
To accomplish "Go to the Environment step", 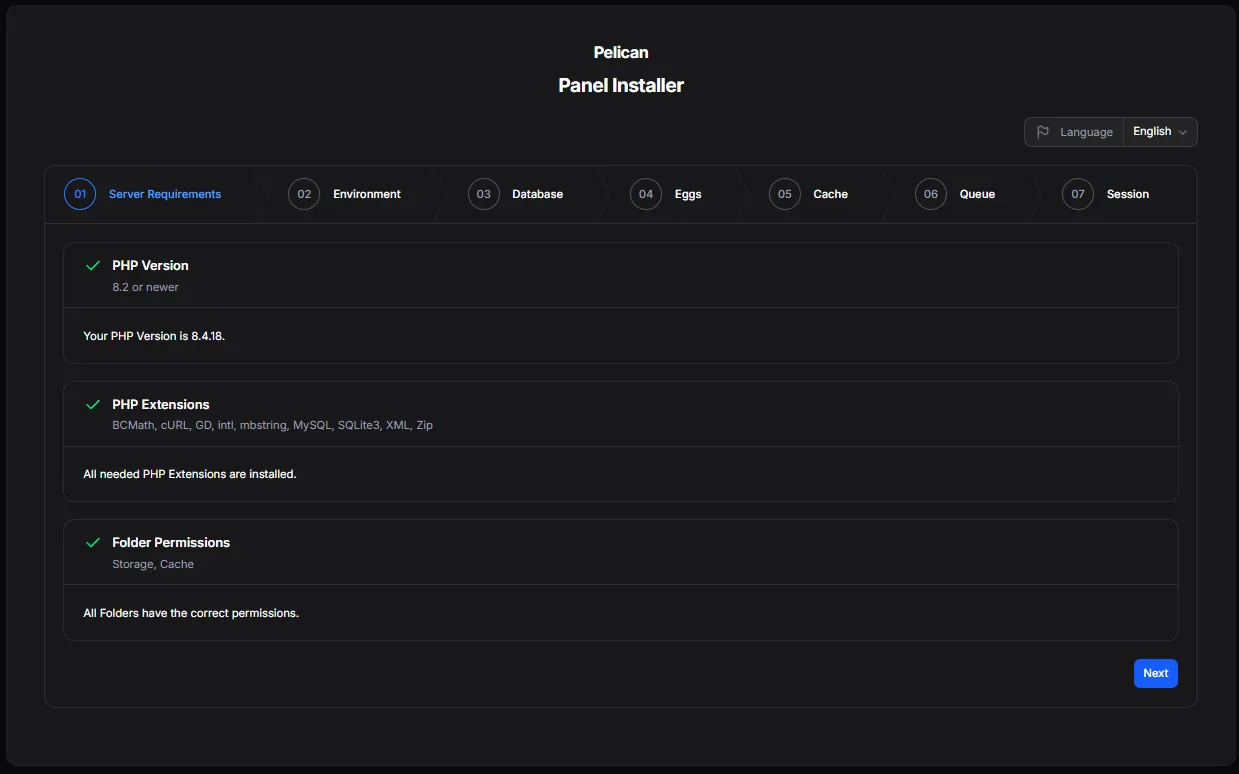I will click(367, 194).
